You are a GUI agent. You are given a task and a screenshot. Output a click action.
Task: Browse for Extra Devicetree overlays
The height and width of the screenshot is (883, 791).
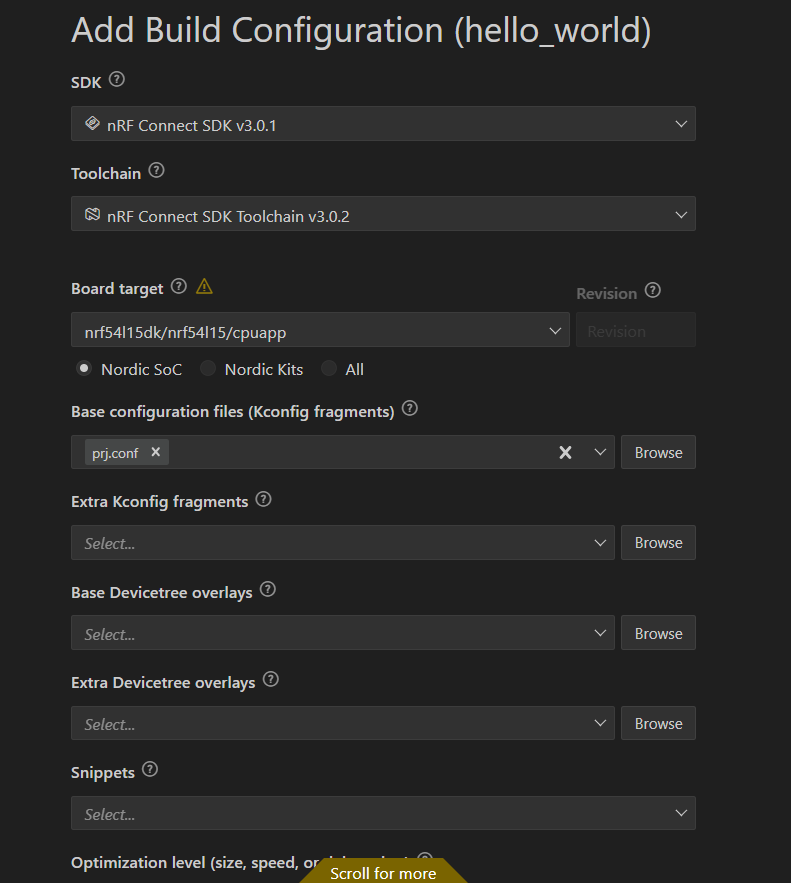pos(658,723)
